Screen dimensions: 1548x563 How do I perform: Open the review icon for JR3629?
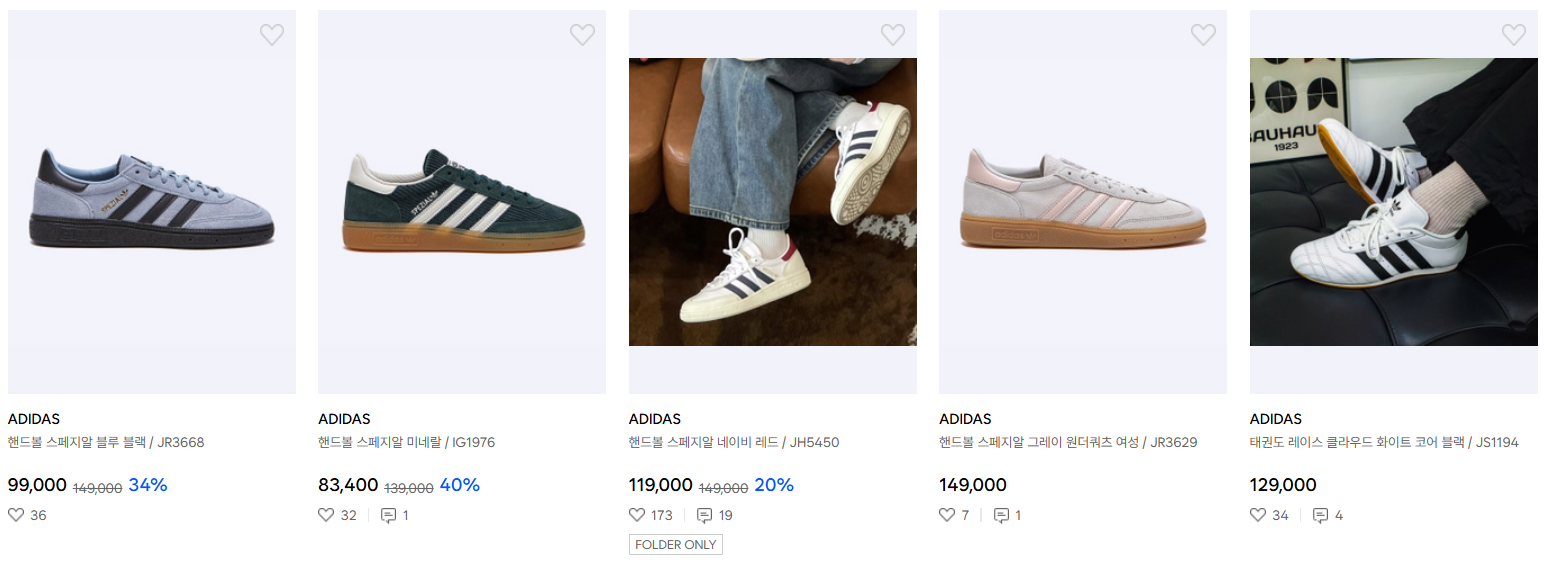(1001, 515)
